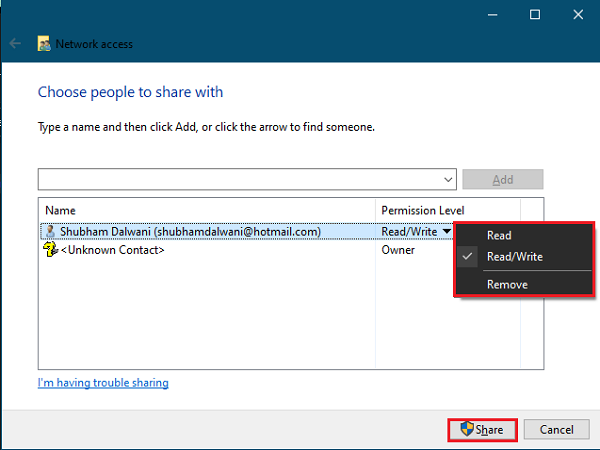Screen dimensions: 600x450
Task: Click the Network access title icon
Action: point(44,44)
